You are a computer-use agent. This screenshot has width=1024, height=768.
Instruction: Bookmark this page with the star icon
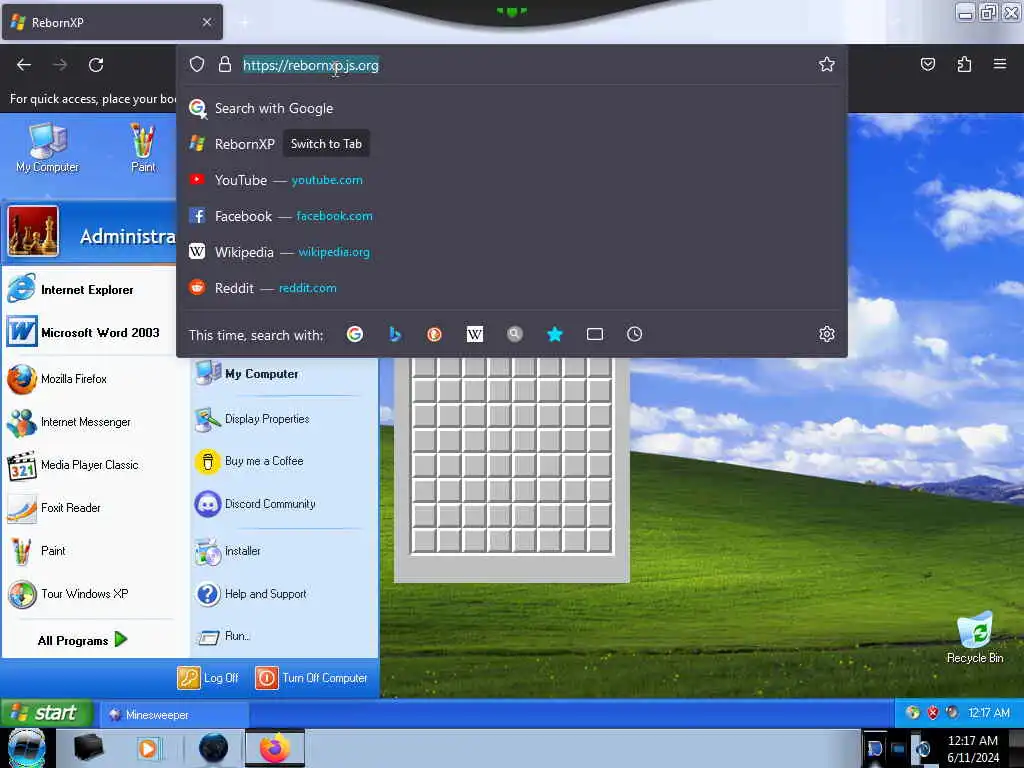(x=827, y=64)
